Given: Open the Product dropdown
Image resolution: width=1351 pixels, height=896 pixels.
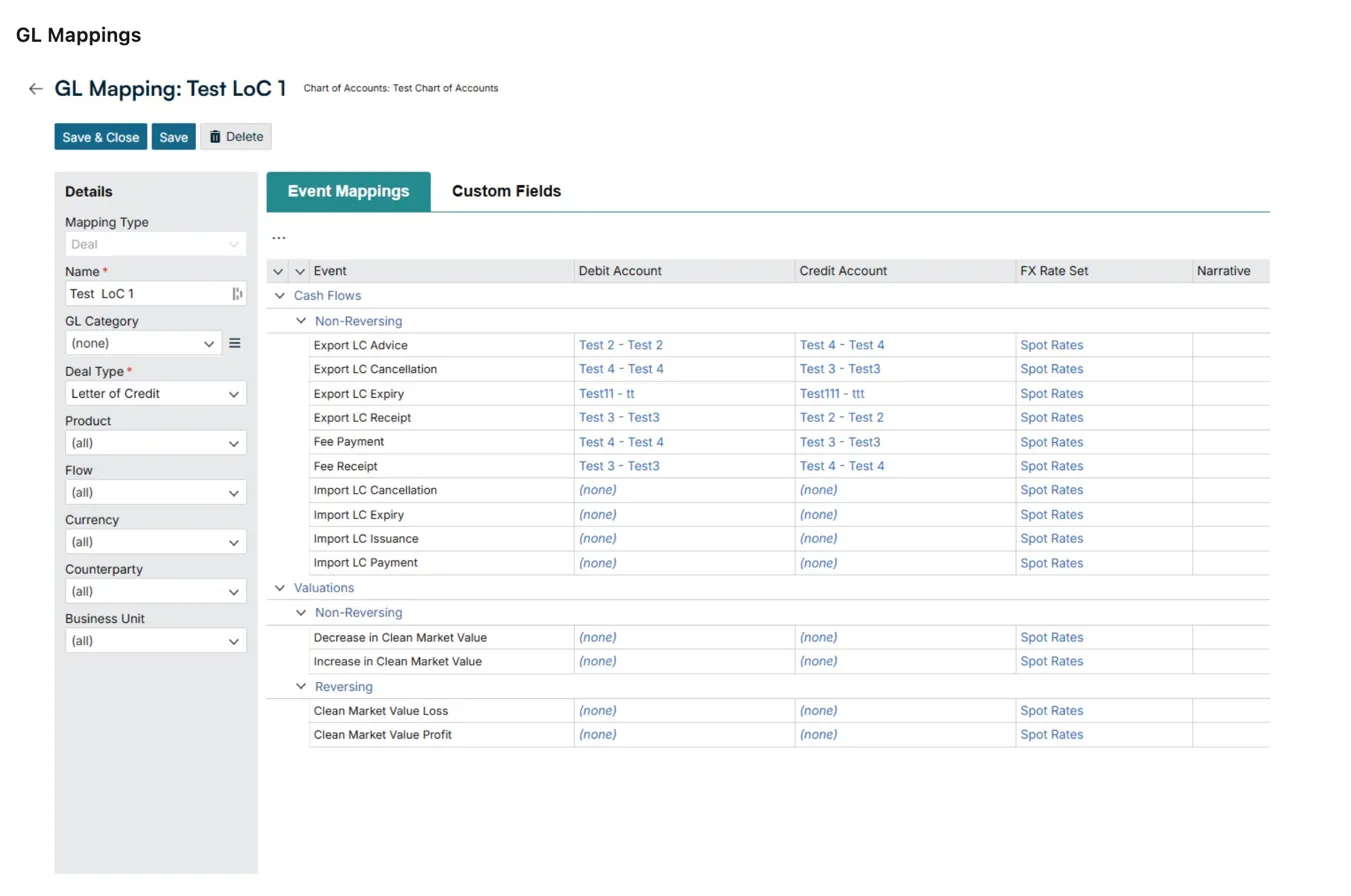Looking at the screenshot, I should (156, 443).
